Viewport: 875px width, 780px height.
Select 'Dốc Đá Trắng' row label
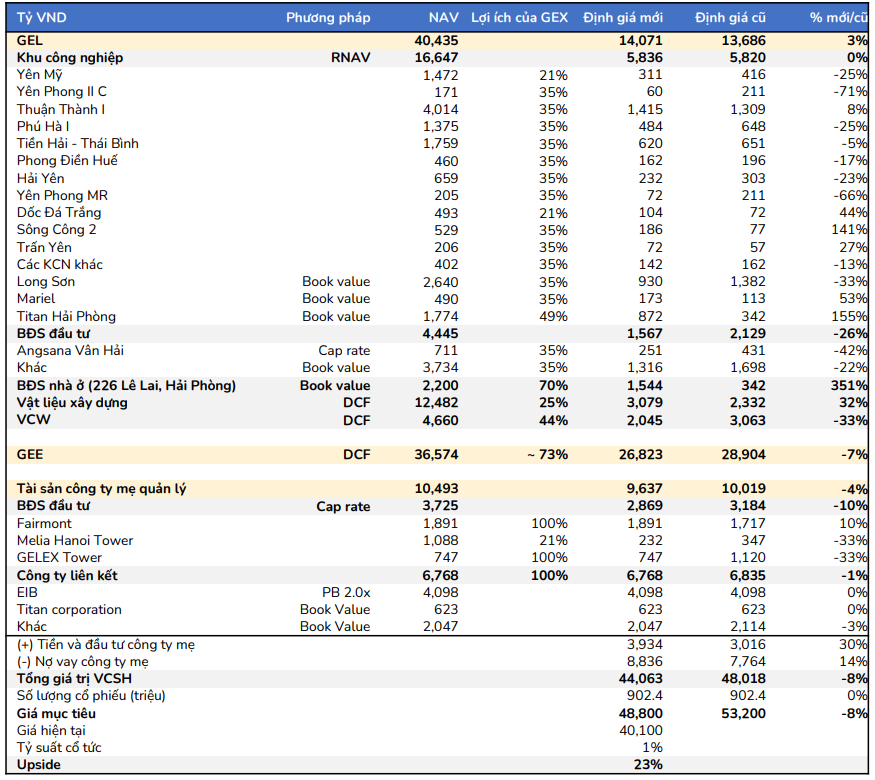tap(59, 213)
